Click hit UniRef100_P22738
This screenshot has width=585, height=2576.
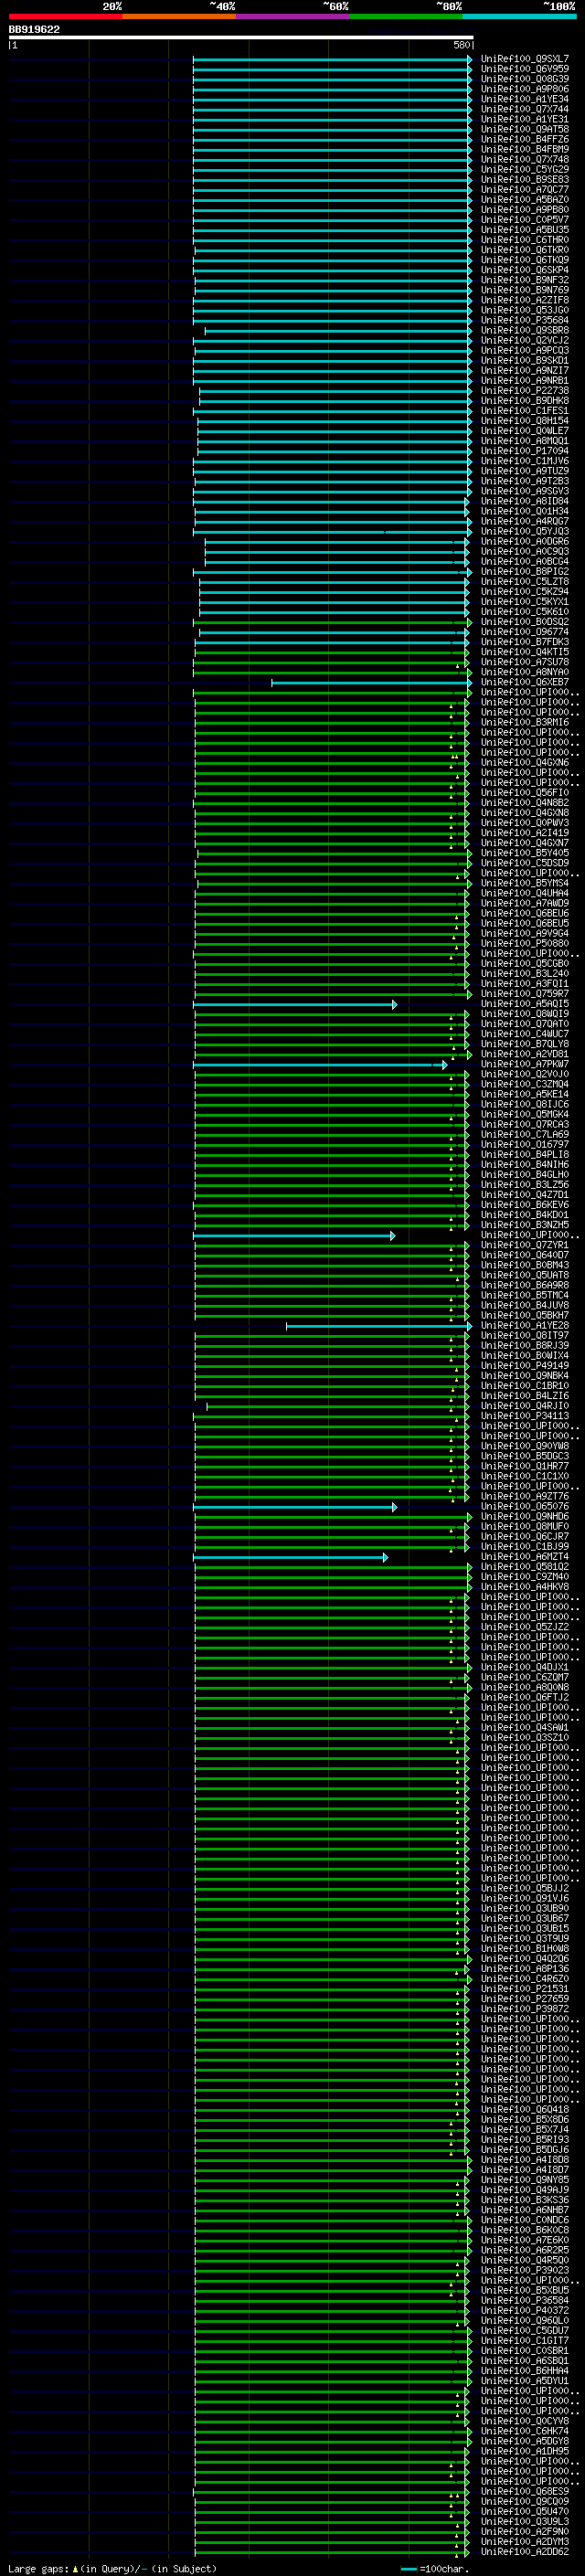point(524,391)
